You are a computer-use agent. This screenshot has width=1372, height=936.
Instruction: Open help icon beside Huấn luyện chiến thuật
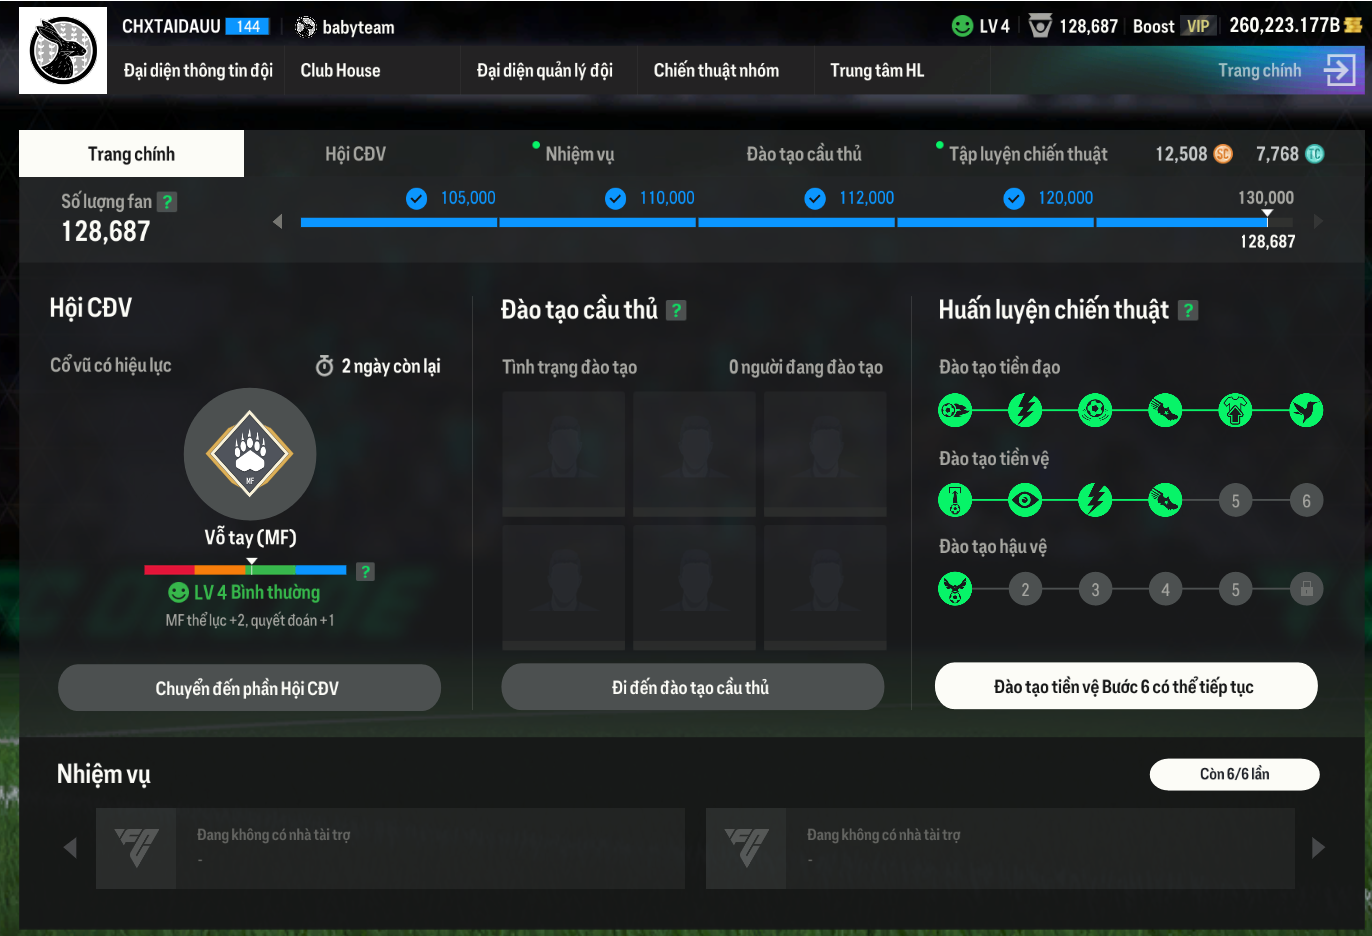click(x=1188, y=310)
